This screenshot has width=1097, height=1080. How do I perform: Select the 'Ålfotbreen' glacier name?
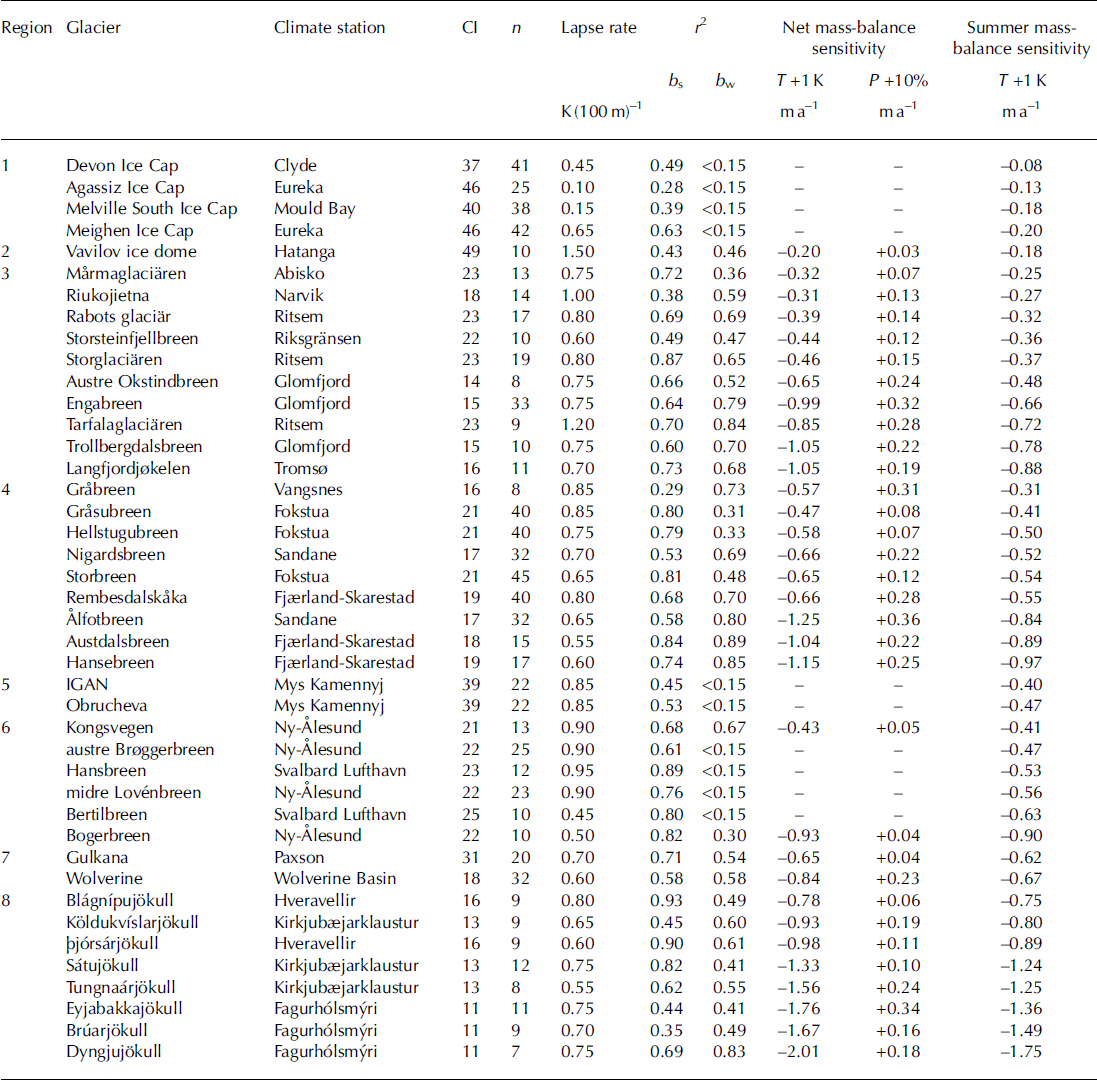[x=105, y=619]
